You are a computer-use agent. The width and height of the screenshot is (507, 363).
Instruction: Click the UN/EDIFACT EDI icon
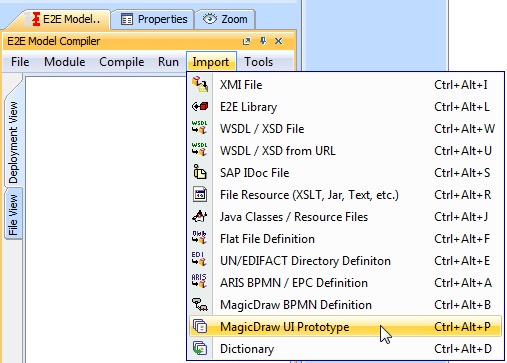pos(200,260)
